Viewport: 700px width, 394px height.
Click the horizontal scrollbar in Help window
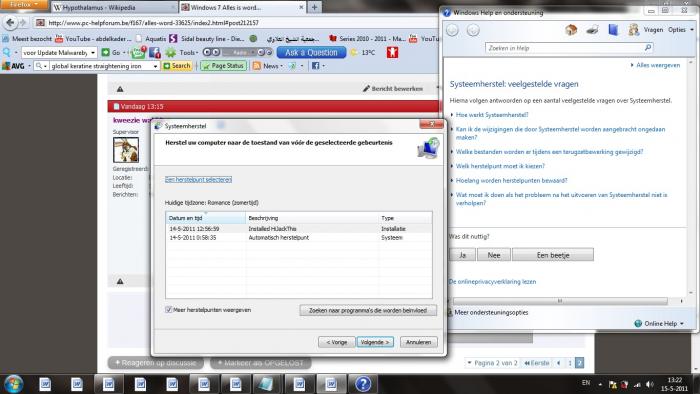[560, 301]
